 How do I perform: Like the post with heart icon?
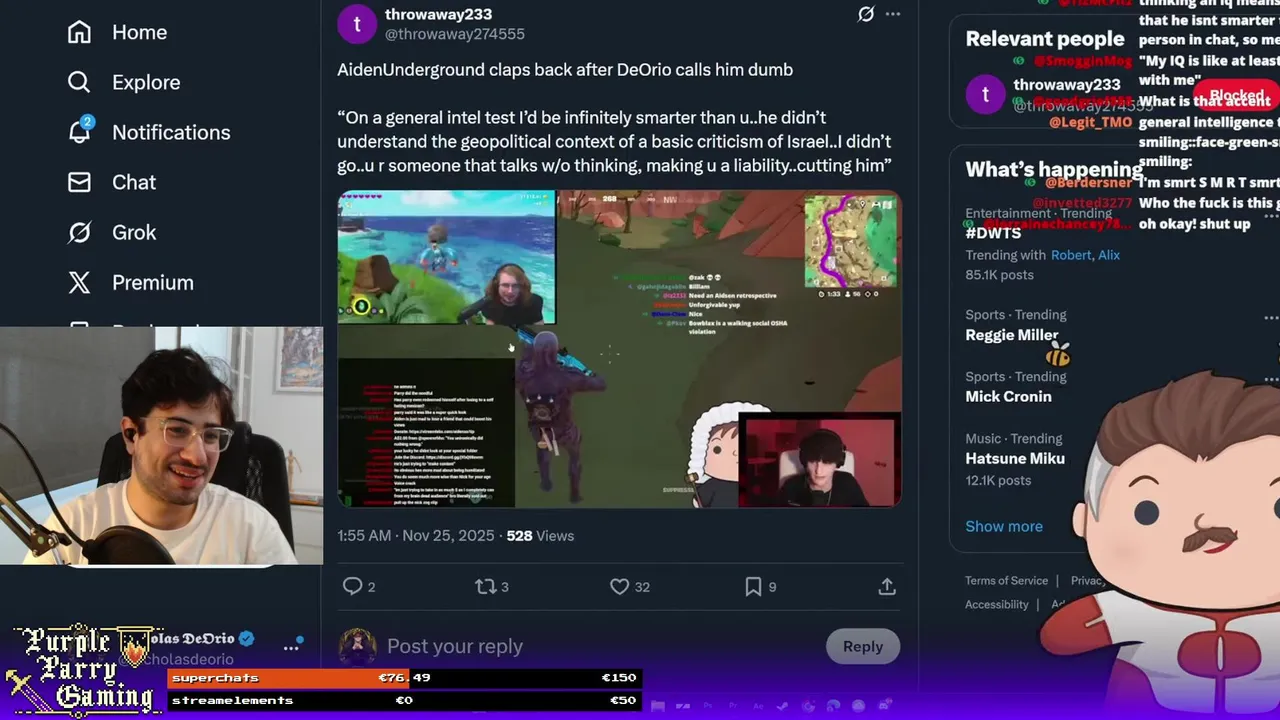tap(620, 587)
